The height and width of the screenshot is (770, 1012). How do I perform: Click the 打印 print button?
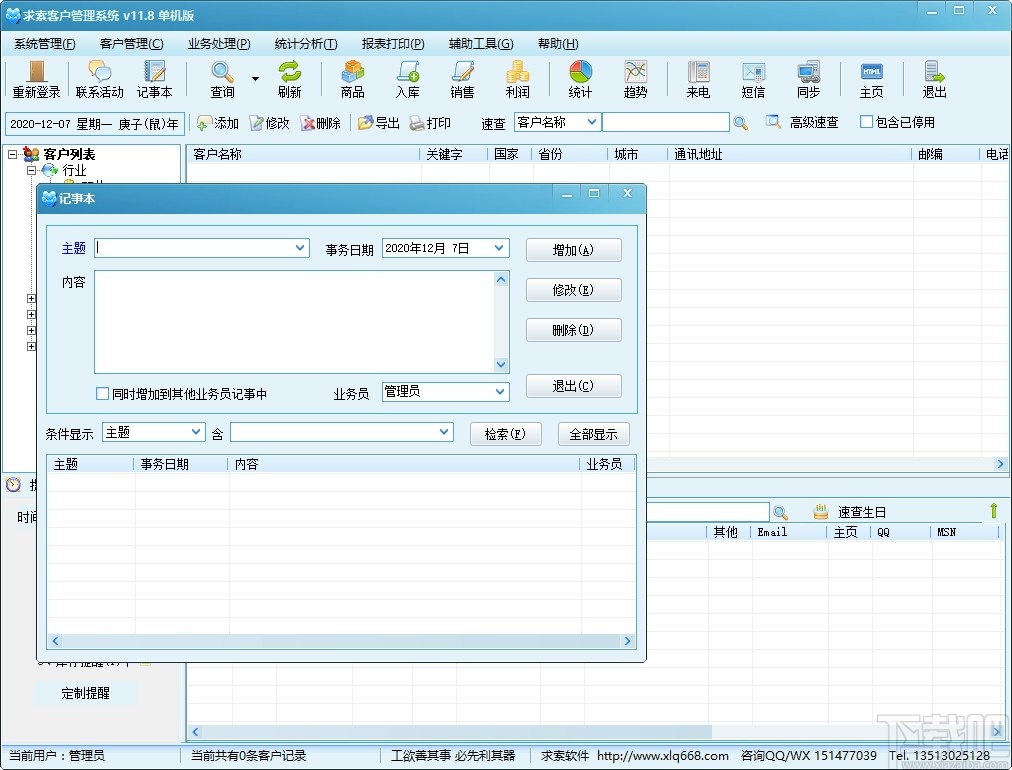point(430,123)
